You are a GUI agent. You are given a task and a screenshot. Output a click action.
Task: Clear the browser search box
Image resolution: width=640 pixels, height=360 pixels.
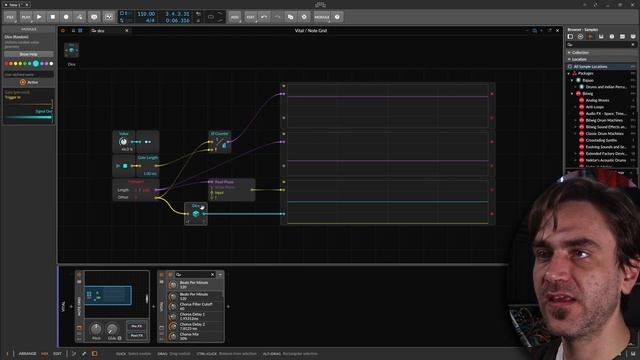pyautogui.click(x=633, y=44)
